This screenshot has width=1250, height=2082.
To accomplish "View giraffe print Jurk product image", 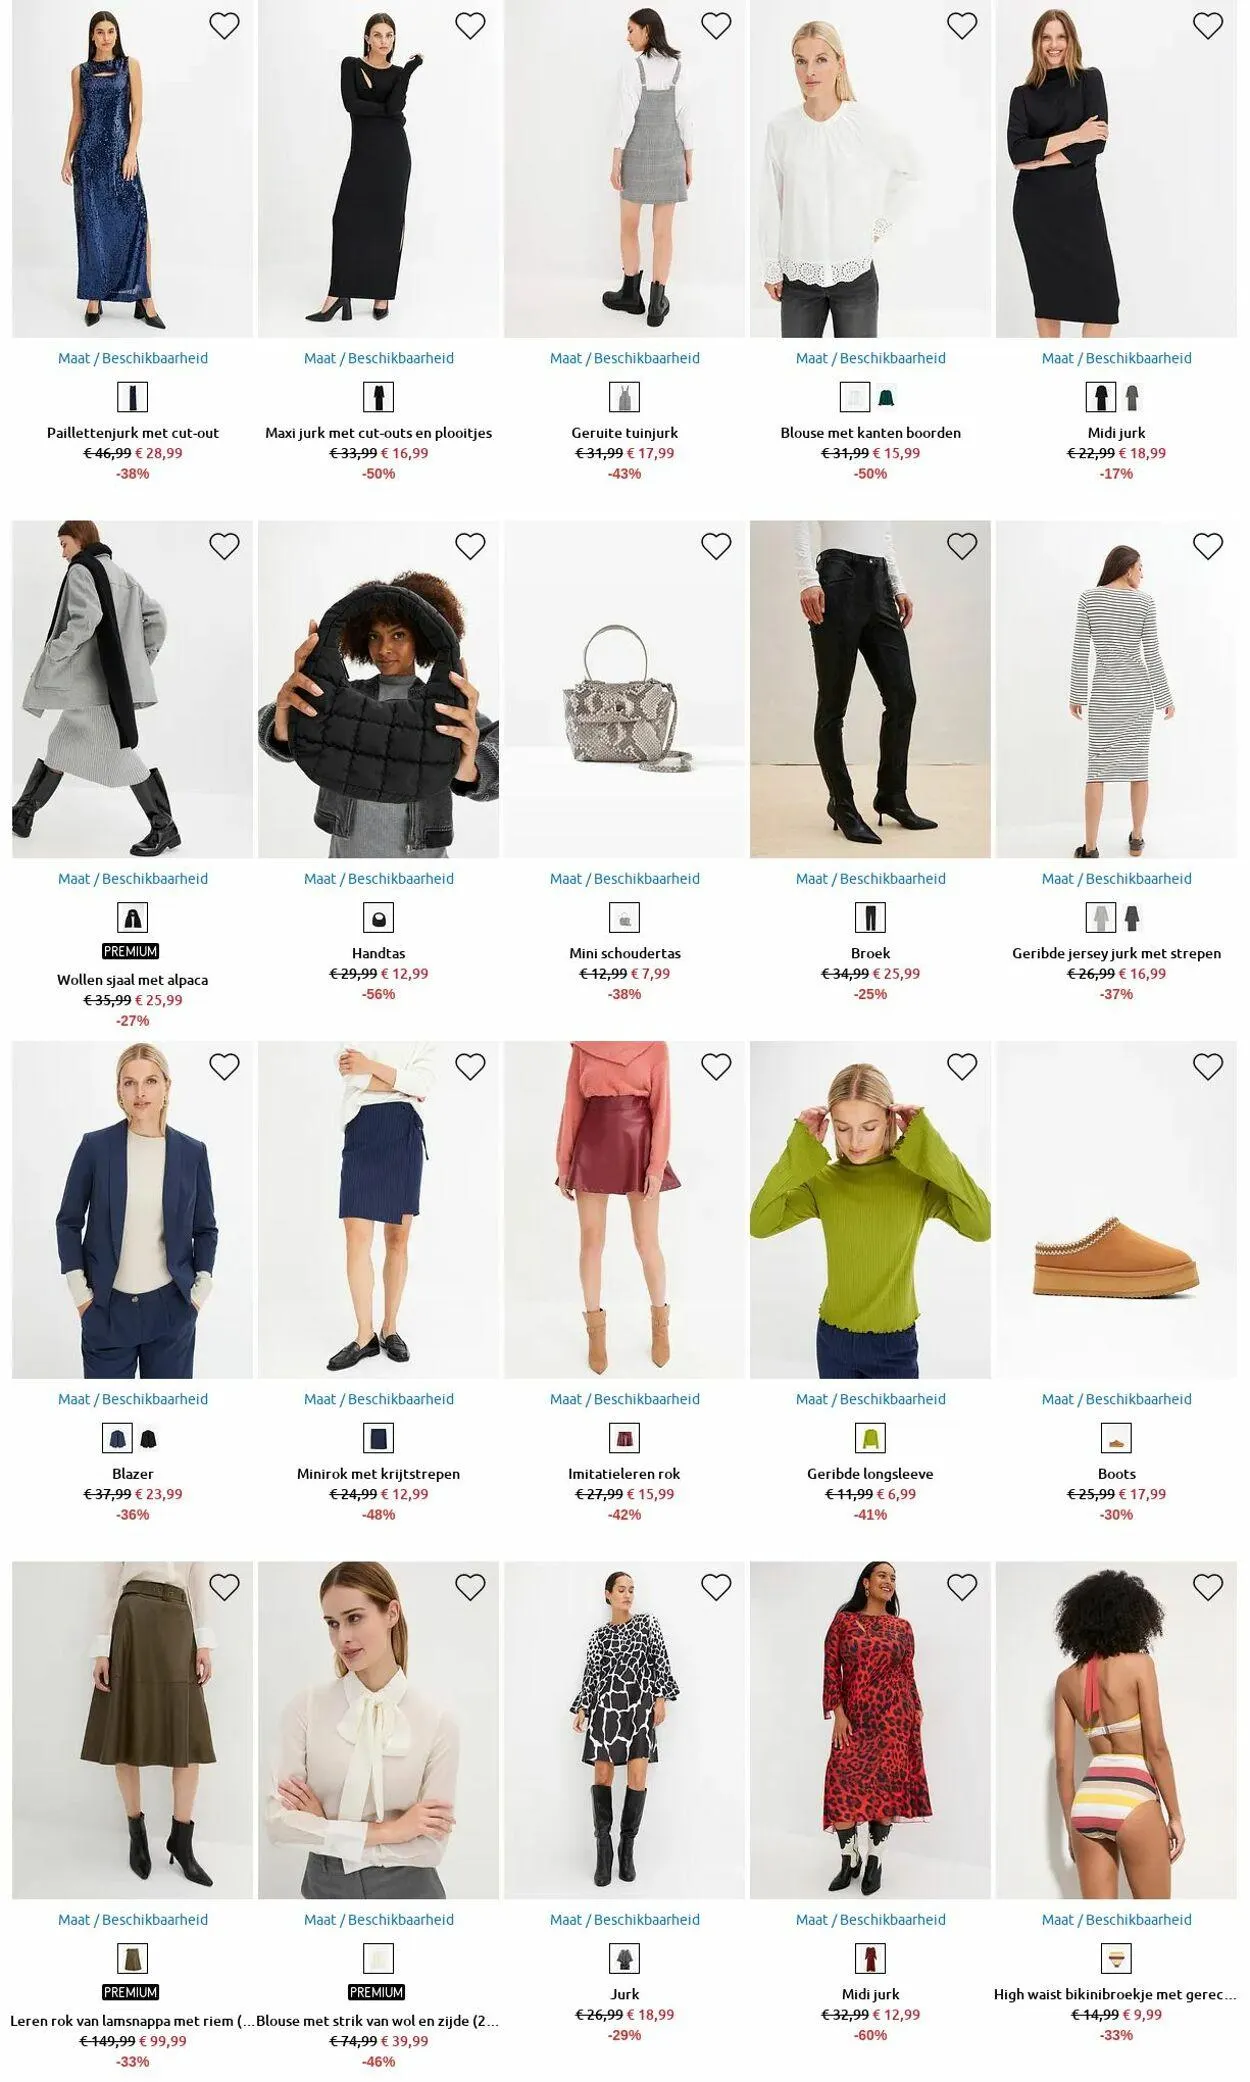I will 624,1730.
